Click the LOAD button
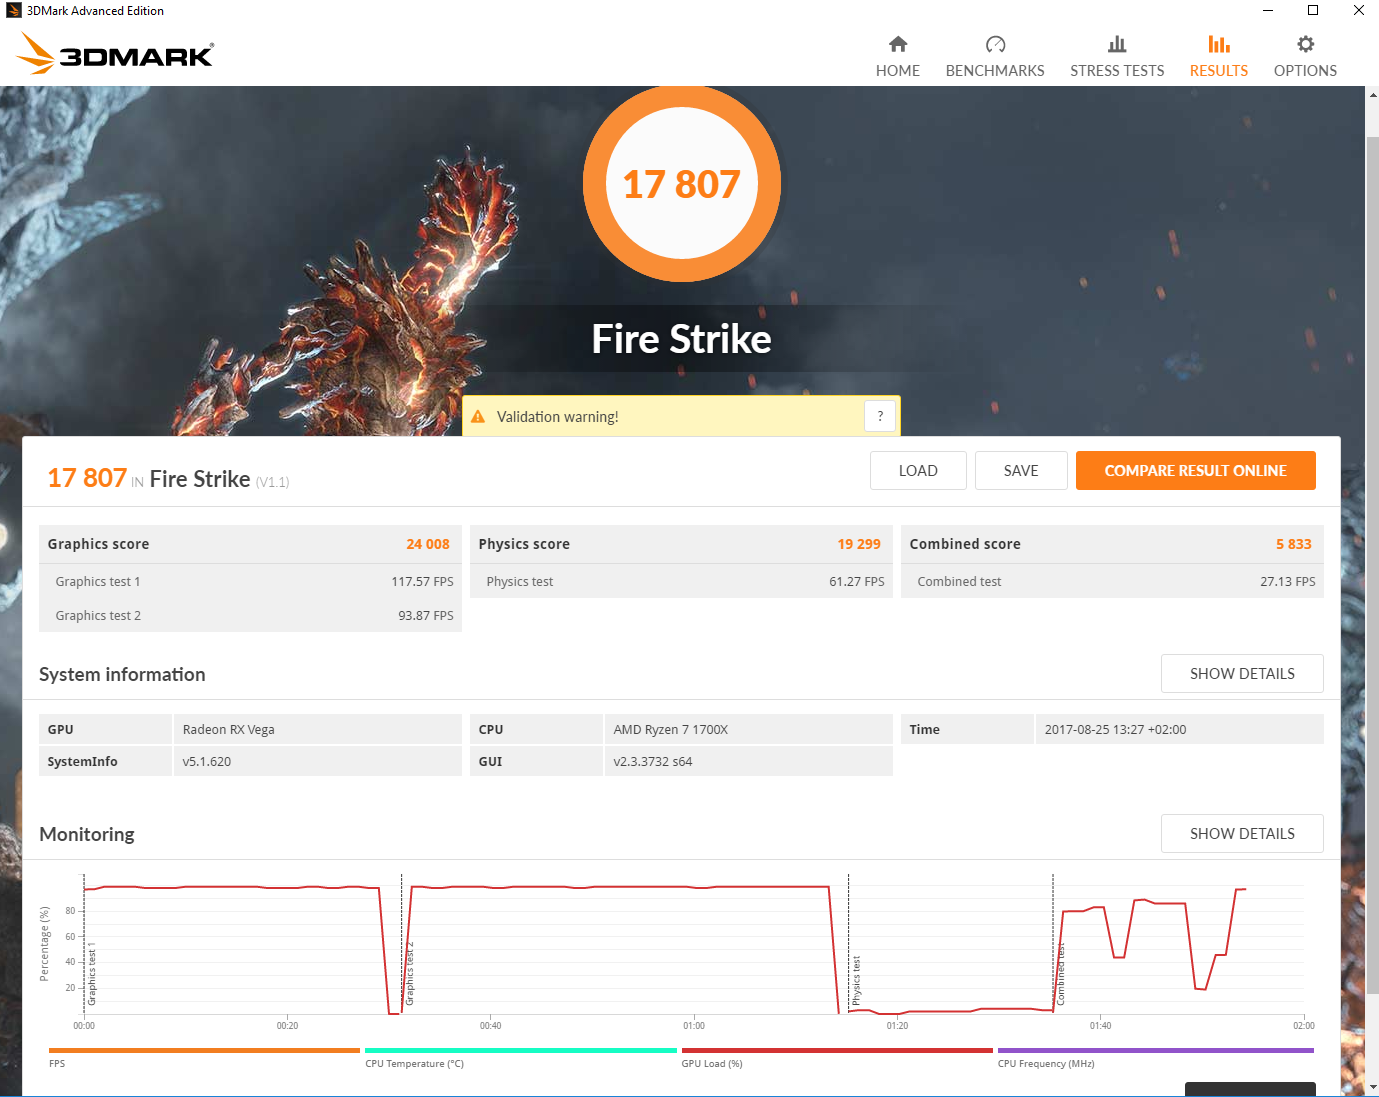The height and width of the screenshot is (1097, 1379). (918, 471)
